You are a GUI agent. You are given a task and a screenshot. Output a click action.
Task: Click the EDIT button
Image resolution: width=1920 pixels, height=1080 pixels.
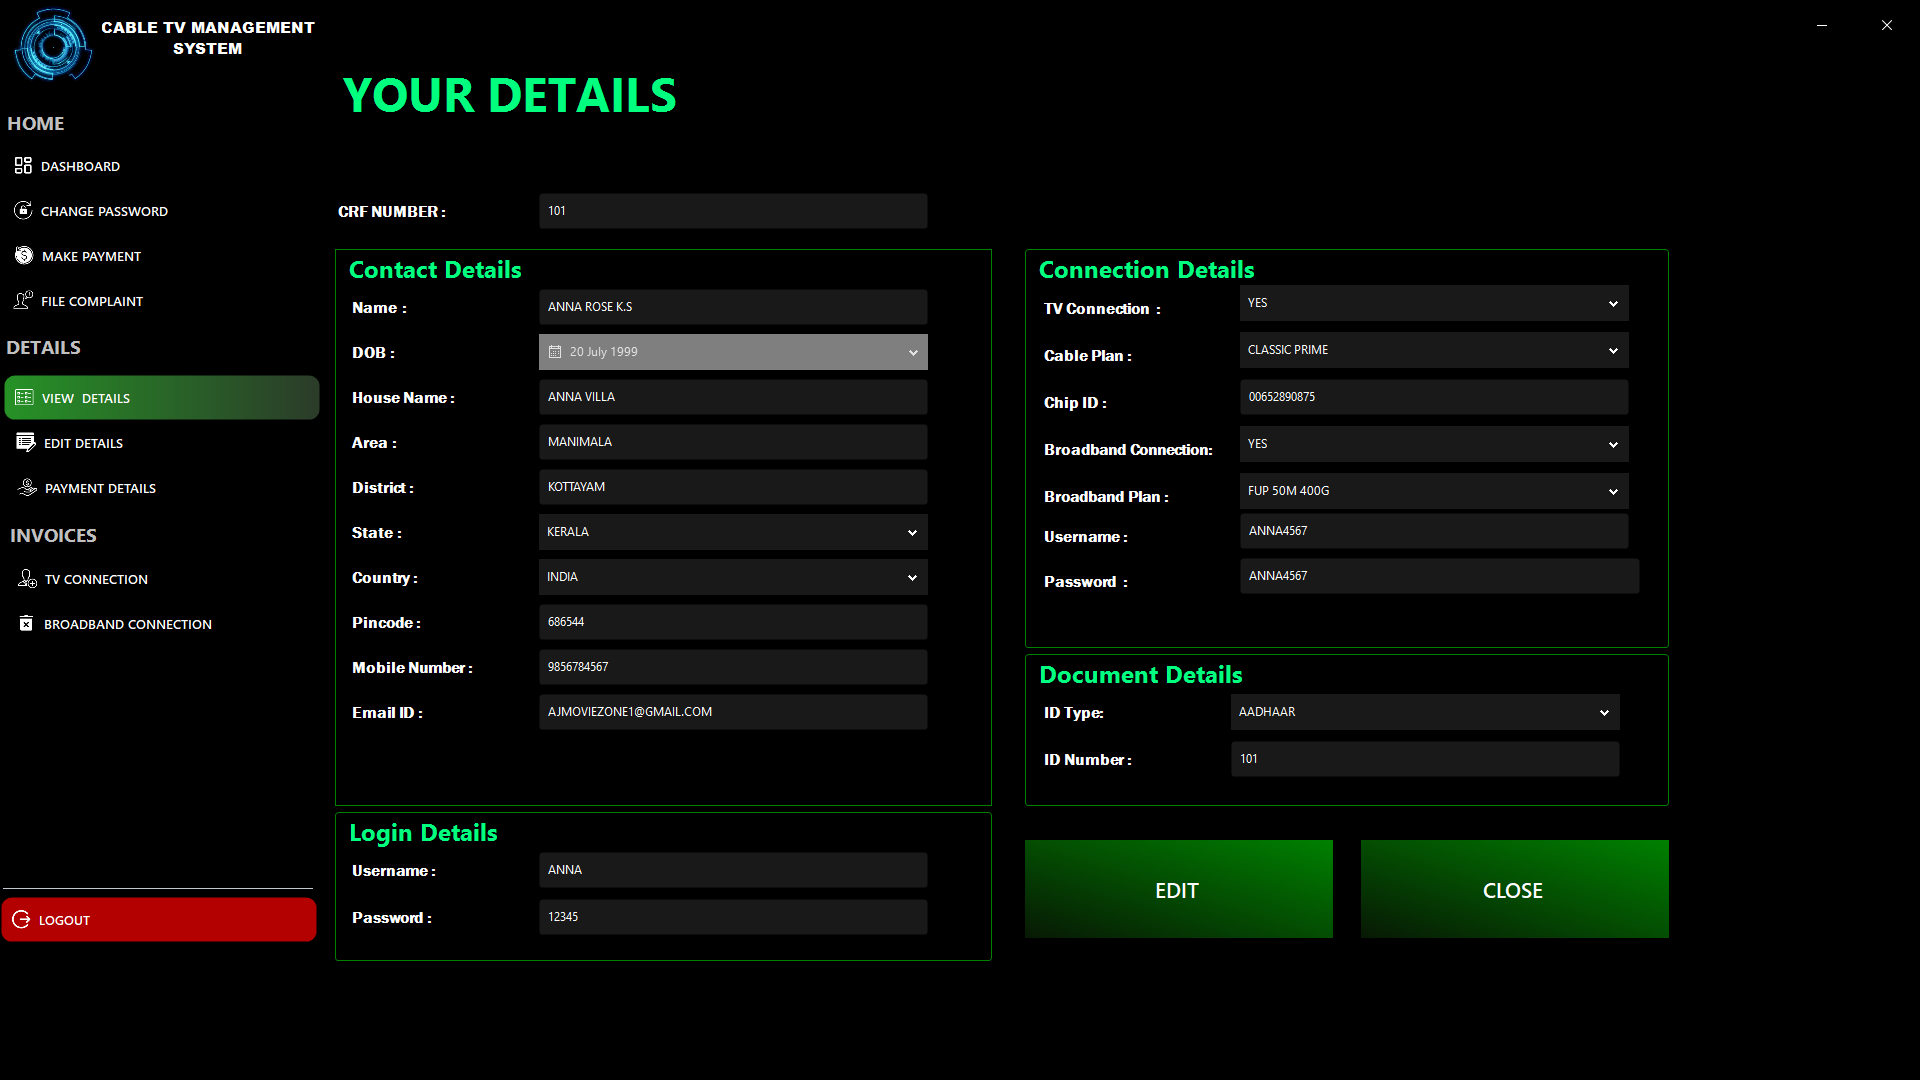[1178, 889]
